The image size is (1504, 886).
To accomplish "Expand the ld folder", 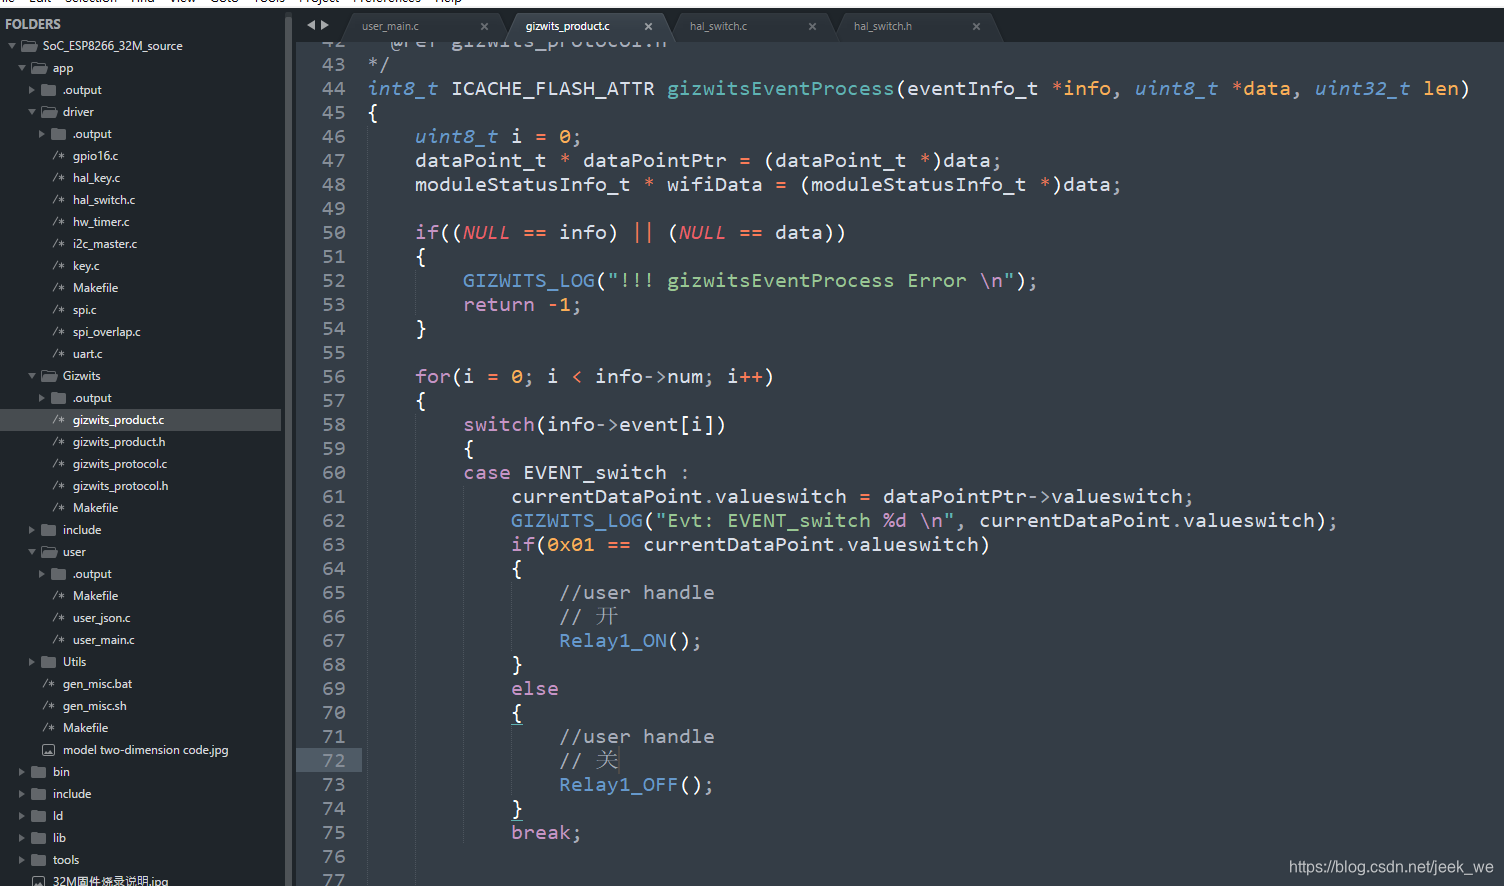I will click(22, 816).
